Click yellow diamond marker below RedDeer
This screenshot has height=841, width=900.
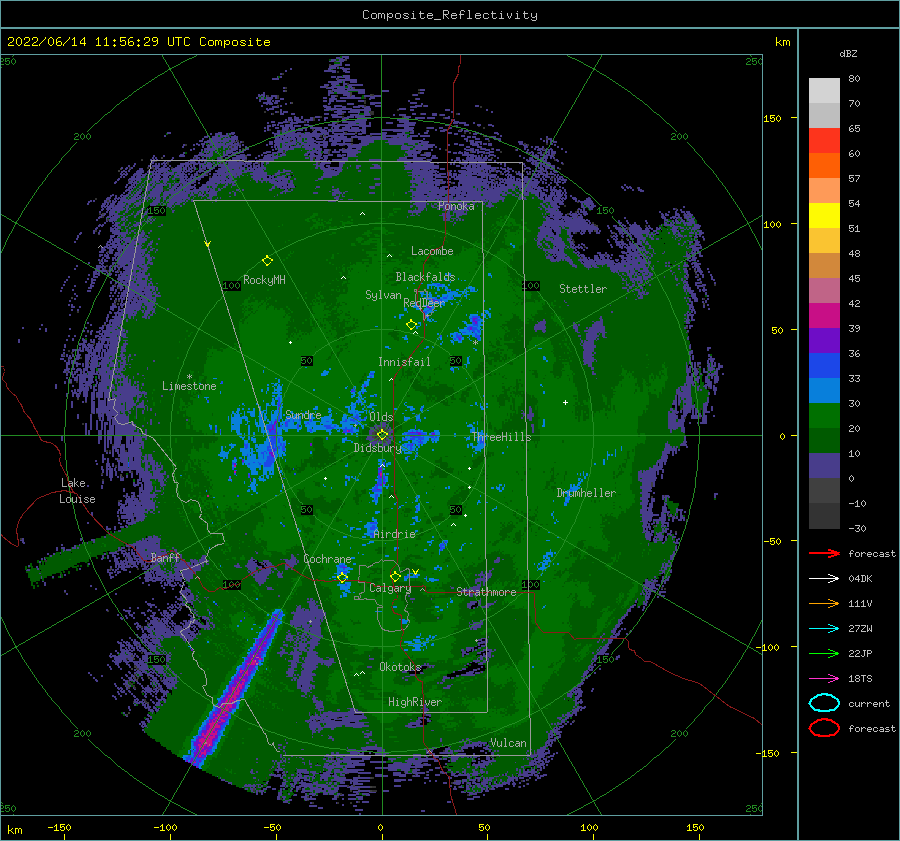pyautogui.click(x=411, y=325)
